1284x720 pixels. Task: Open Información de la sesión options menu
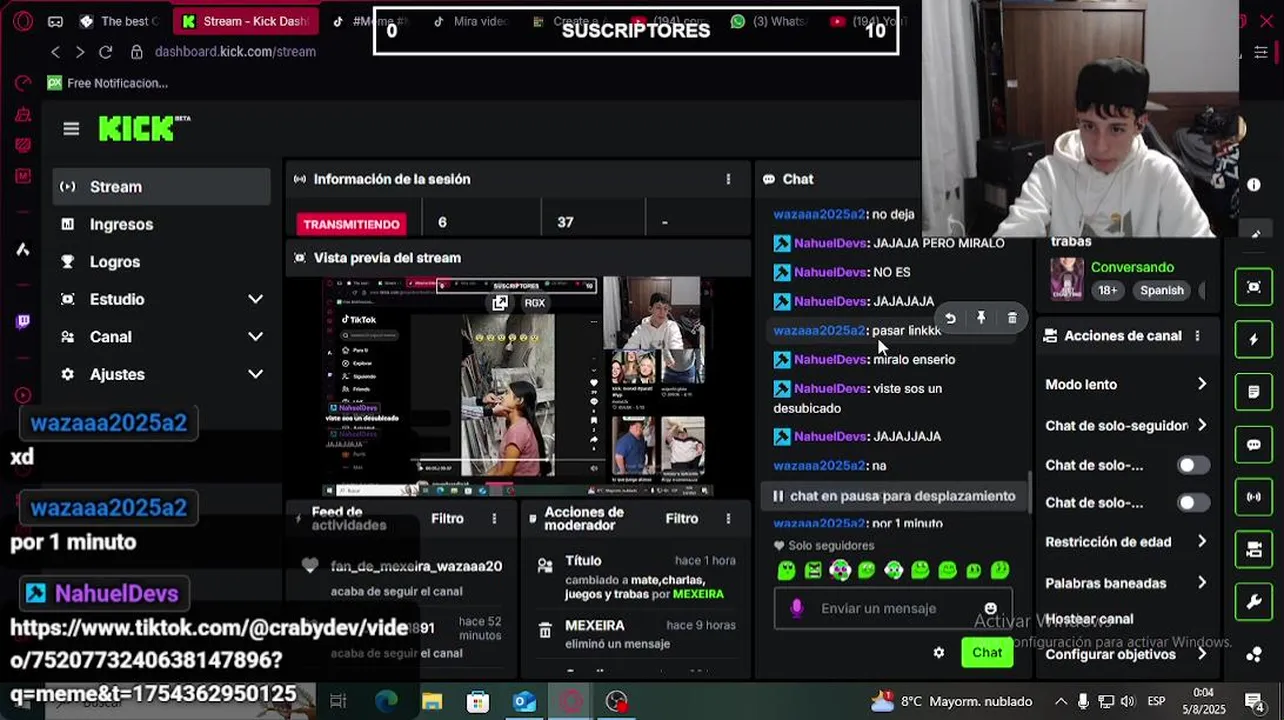click(728, 179)
